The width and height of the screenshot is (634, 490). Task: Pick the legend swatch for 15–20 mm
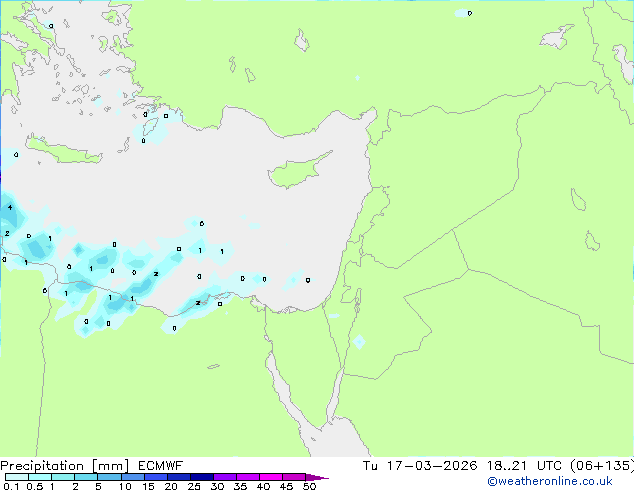pos(156,477)
